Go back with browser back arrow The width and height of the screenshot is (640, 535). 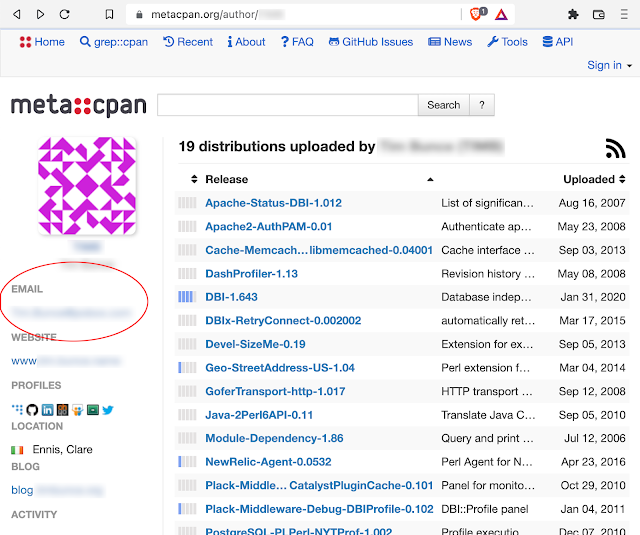(x=17, y=15)
